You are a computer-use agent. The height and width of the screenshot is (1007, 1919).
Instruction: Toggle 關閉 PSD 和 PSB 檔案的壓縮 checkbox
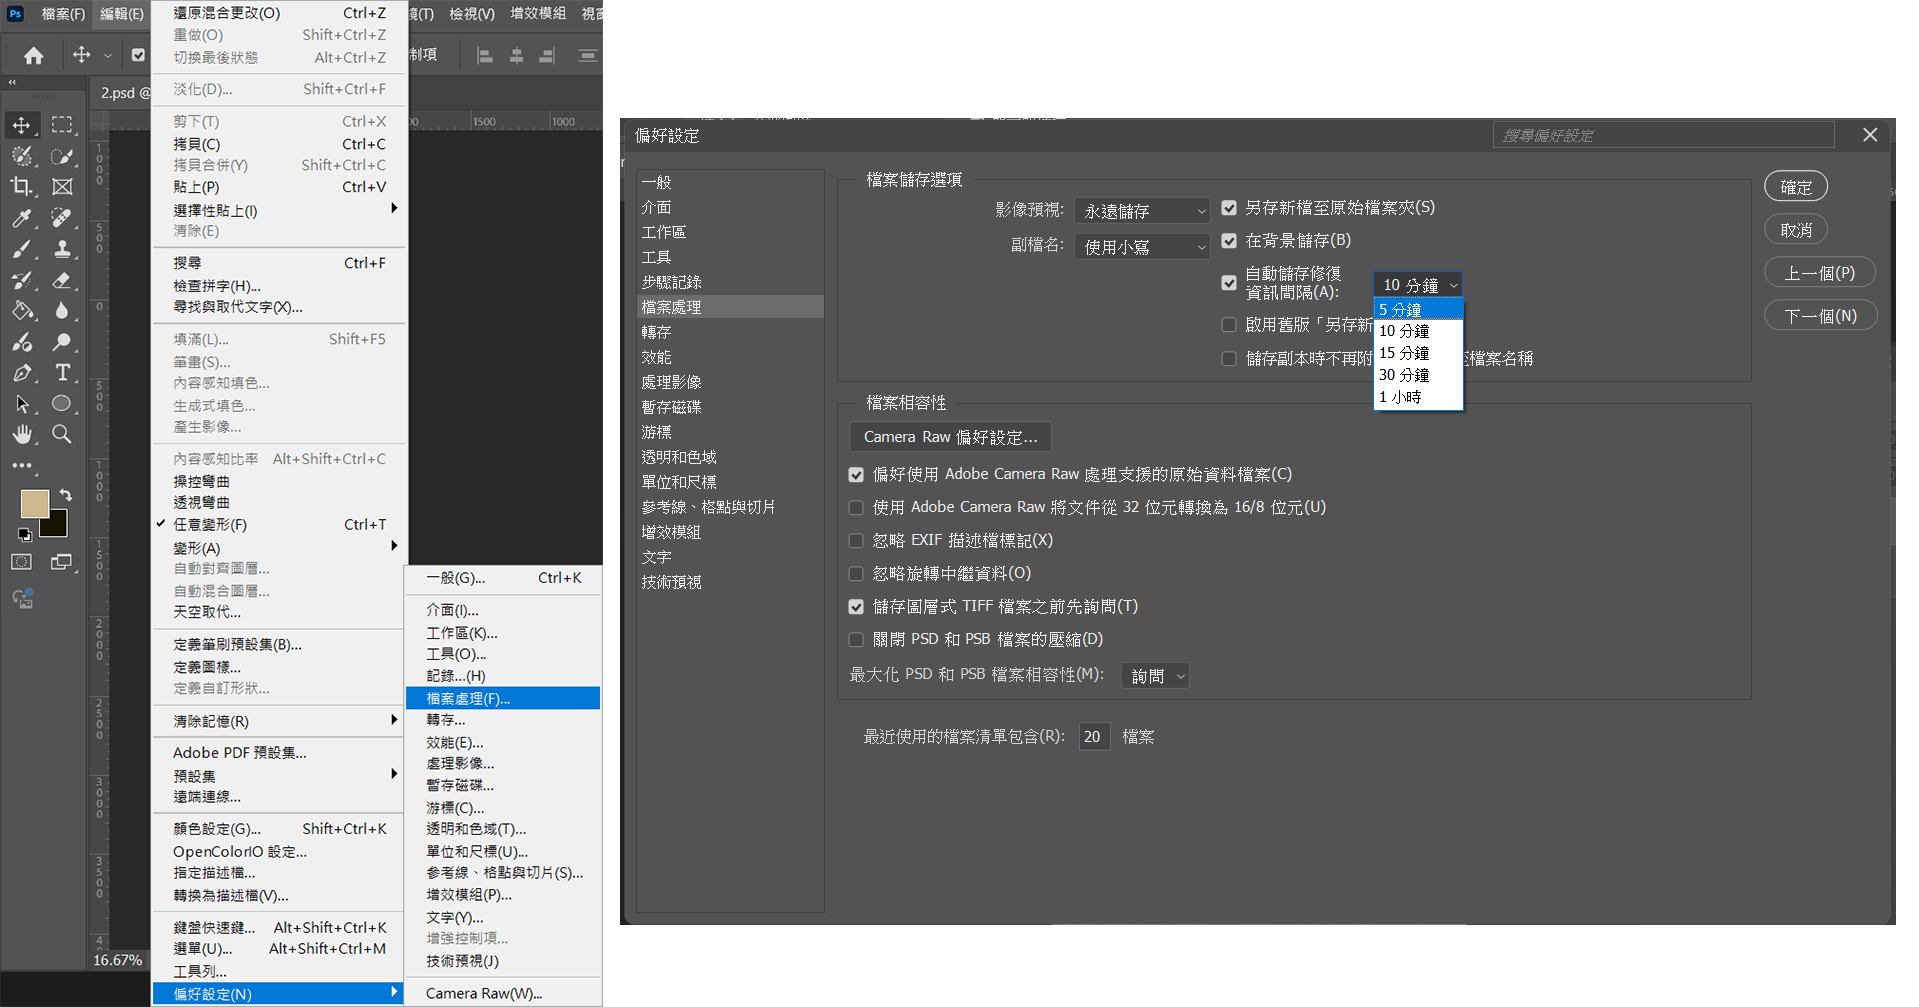(x=856, y=640)
